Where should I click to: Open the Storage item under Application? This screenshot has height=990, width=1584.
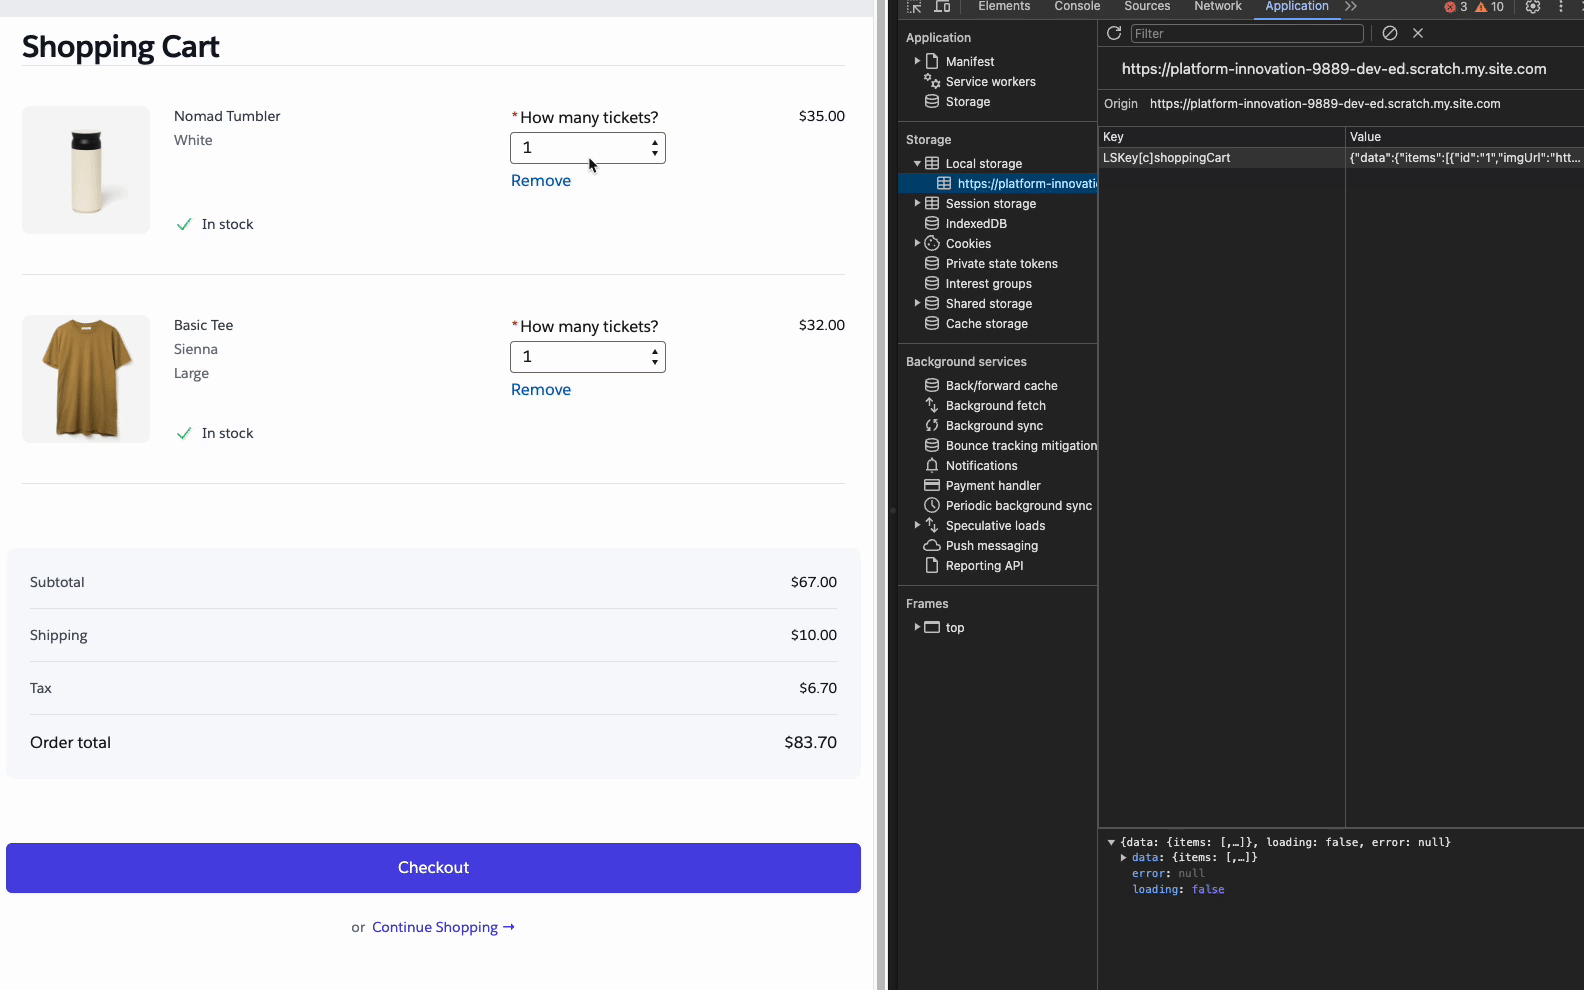(x=967, y=102)
